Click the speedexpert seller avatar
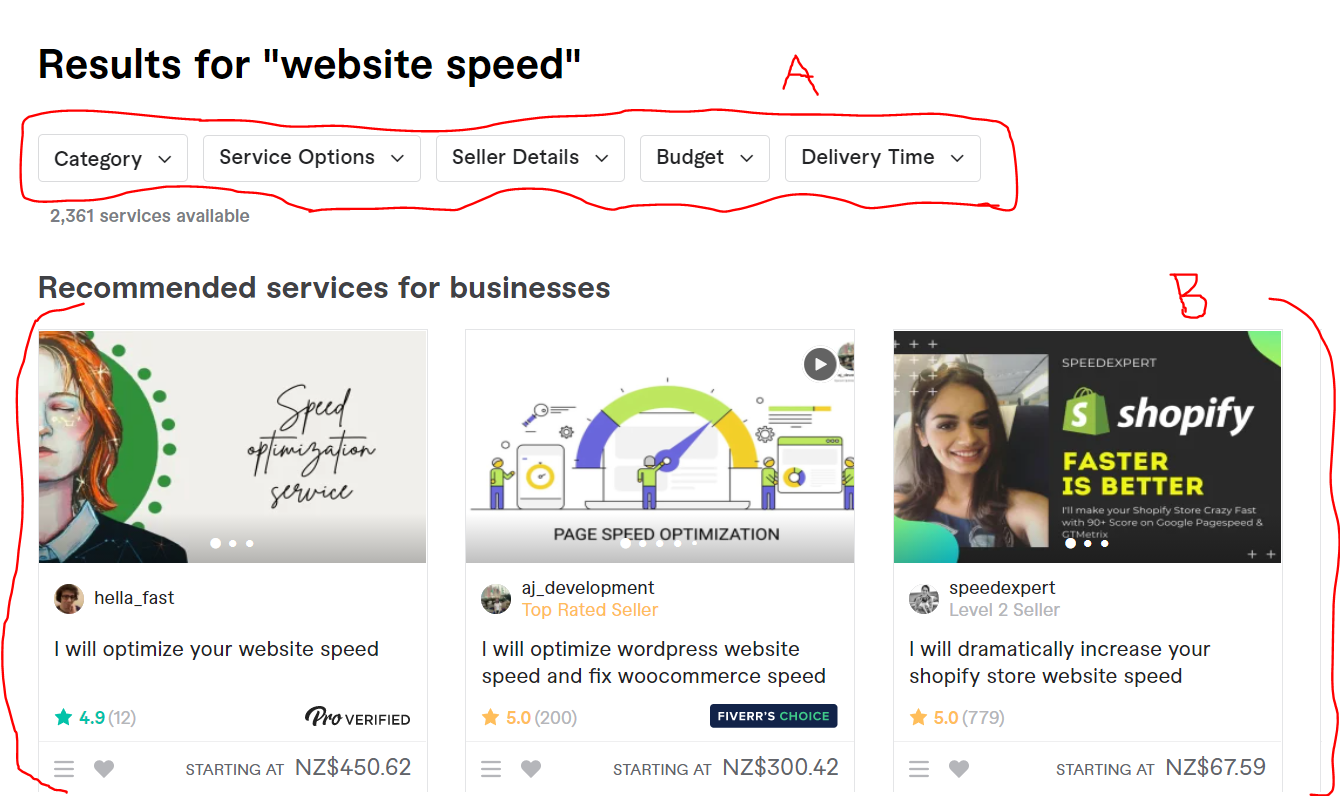Screen dimensions: 1340x796 [x=924, y=599]
